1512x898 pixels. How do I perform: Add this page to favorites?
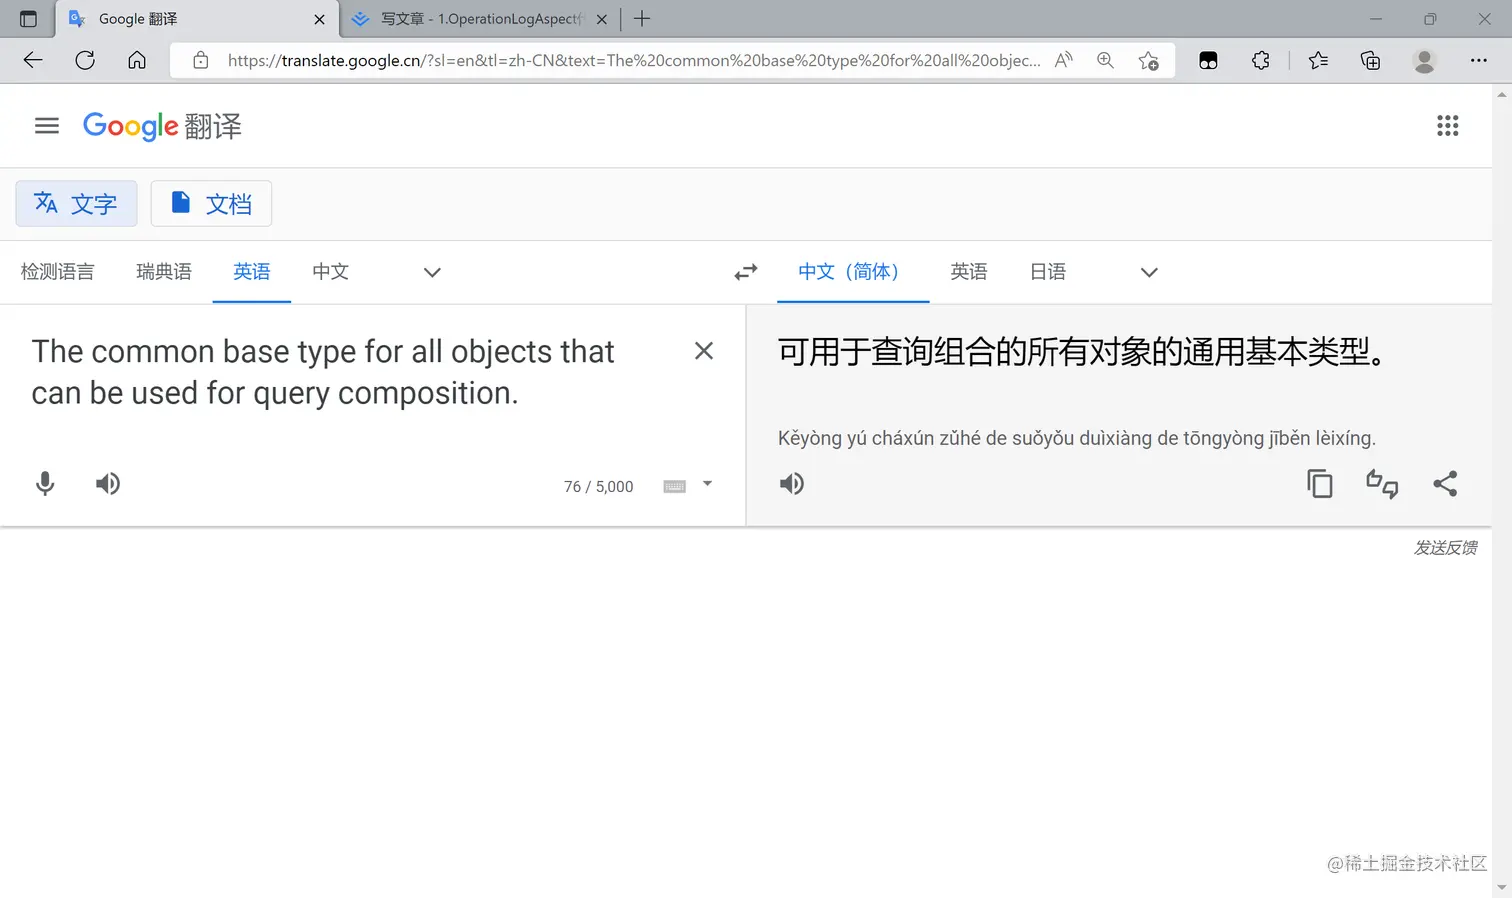tap(1149, 60)
